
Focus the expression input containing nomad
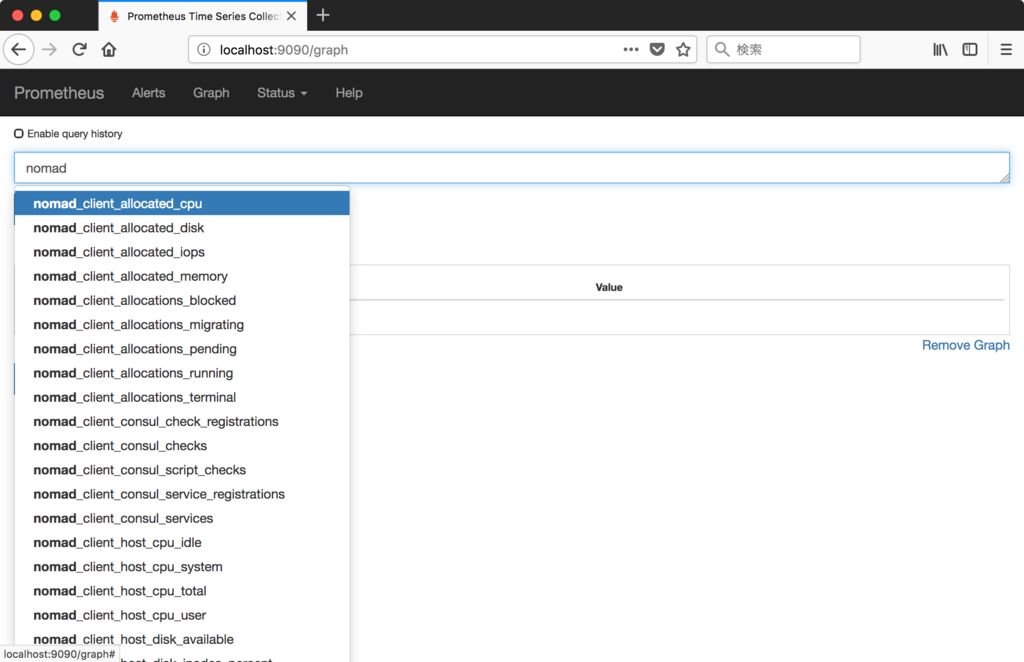point(512,168)
